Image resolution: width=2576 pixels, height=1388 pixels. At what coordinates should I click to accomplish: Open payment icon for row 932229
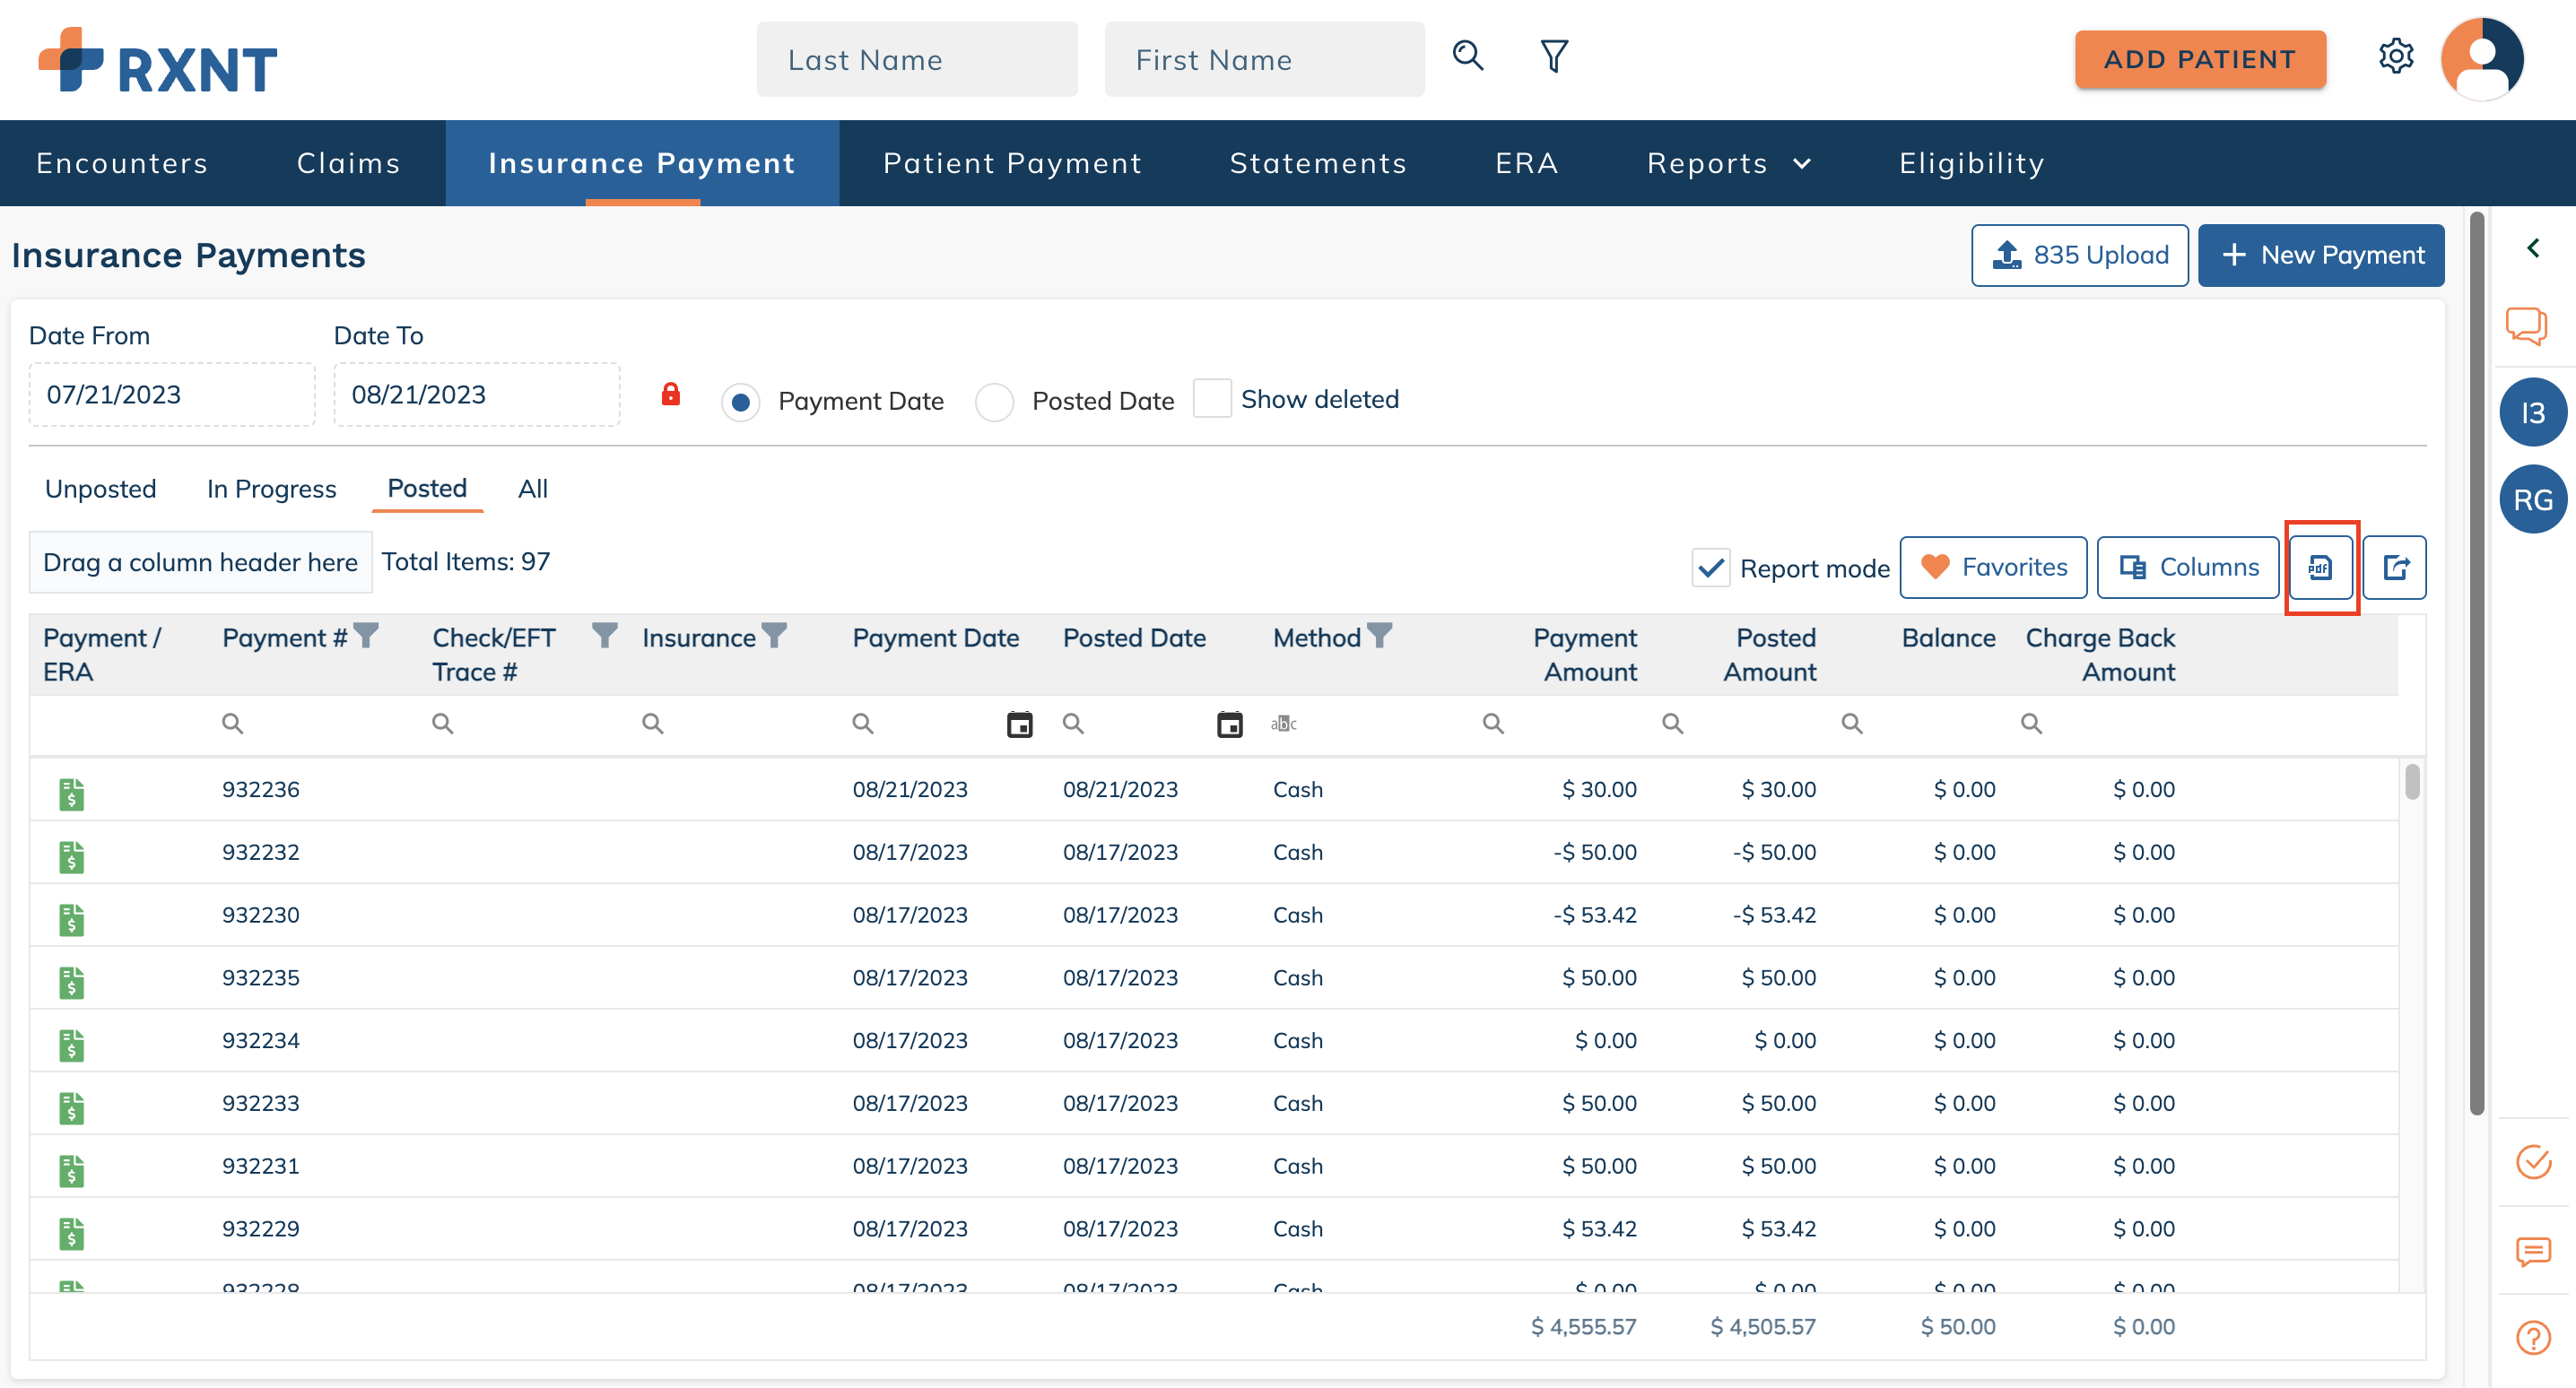click(71, 1235)
